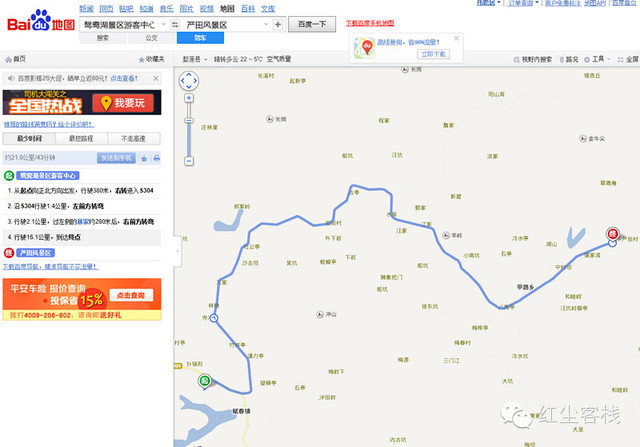Click the destination input field 严田风景区
Screen dimensions: 640x447
[x=222, y=25]
